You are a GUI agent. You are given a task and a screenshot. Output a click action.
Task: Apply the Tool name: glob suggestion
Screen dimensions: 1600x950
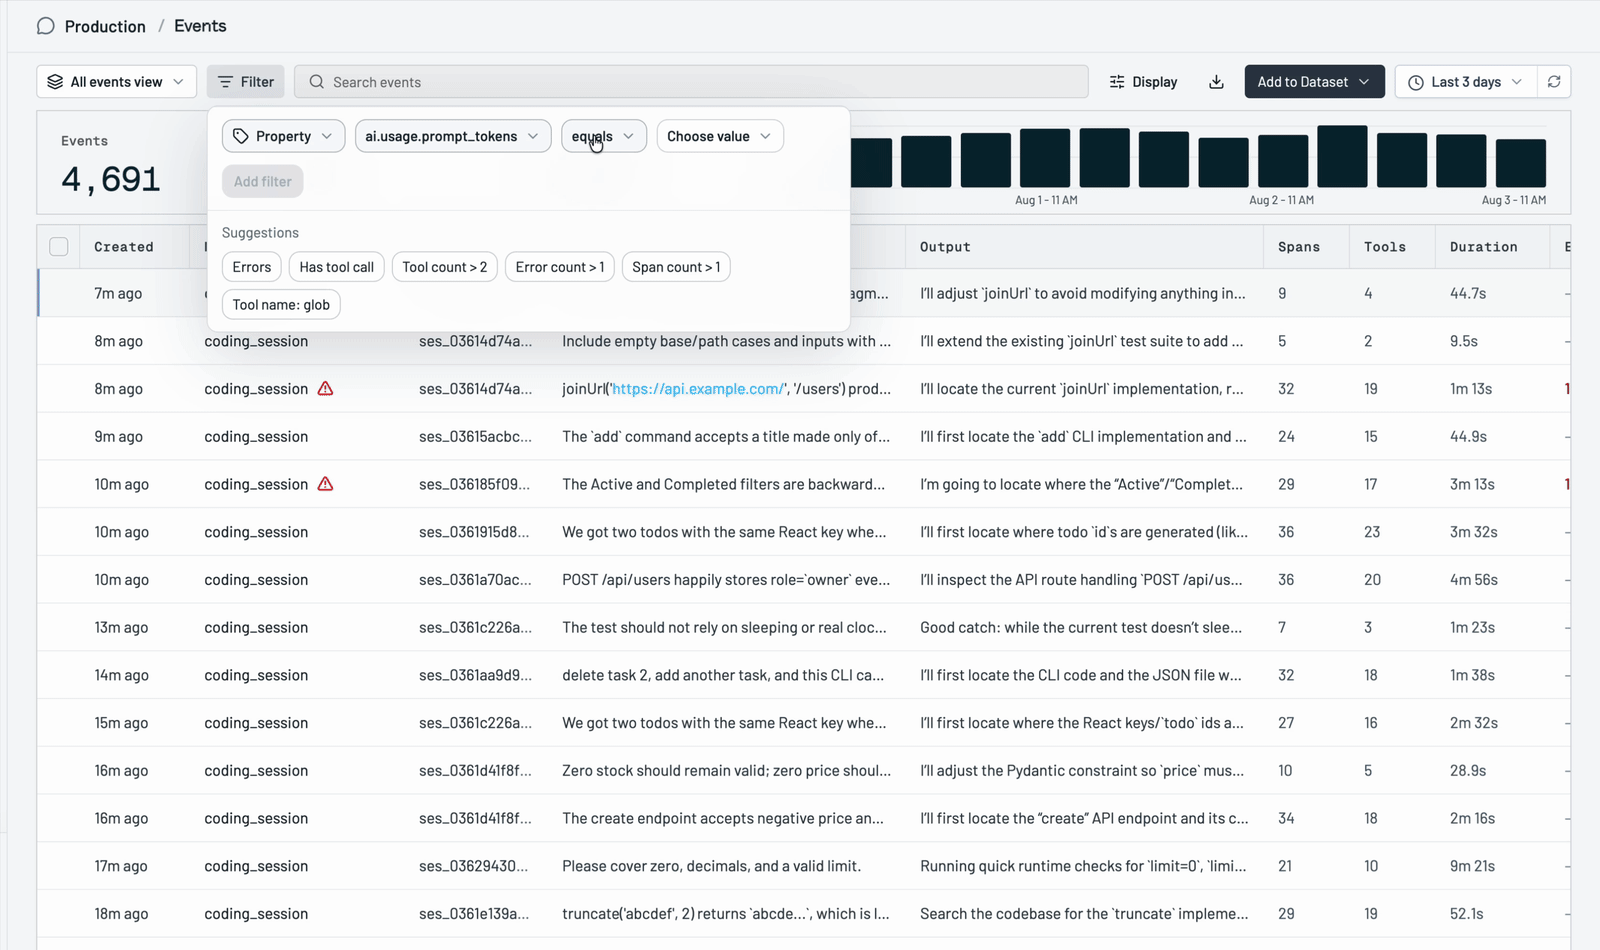click(x=281, y=305)
